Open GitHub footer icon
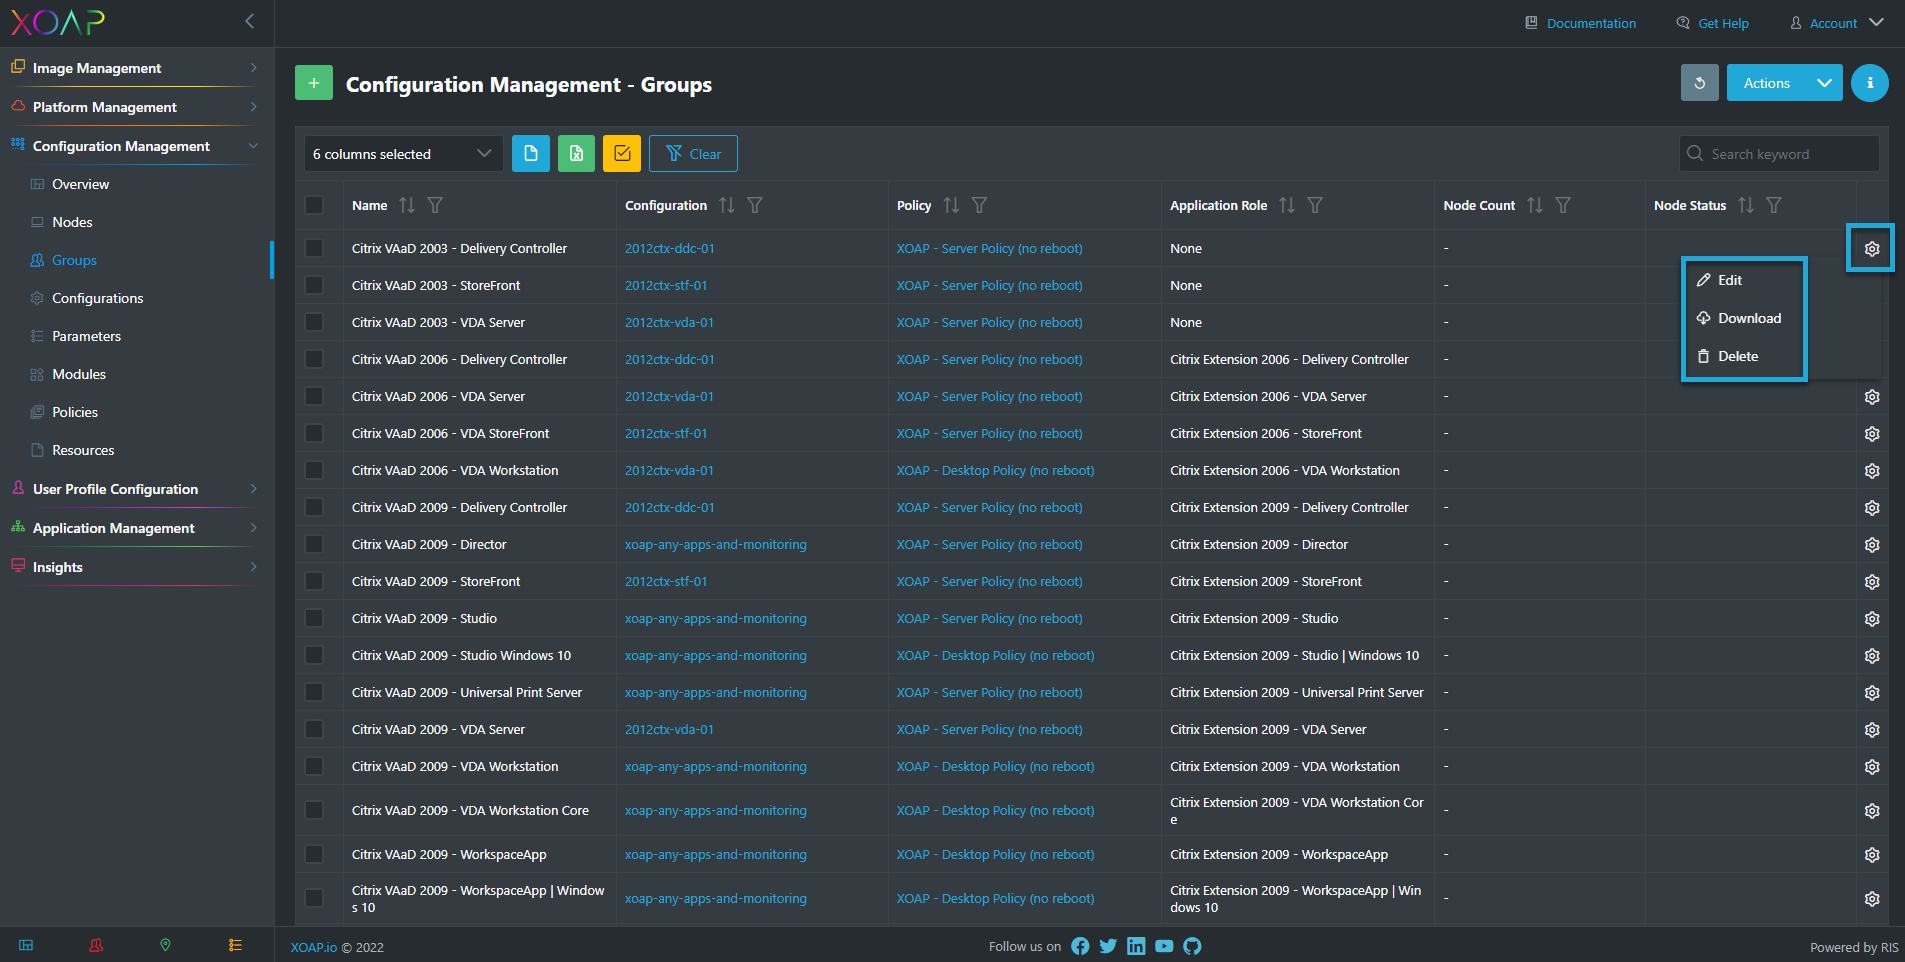This screenshot has width=1905, height=962. tap(1192, 946)
